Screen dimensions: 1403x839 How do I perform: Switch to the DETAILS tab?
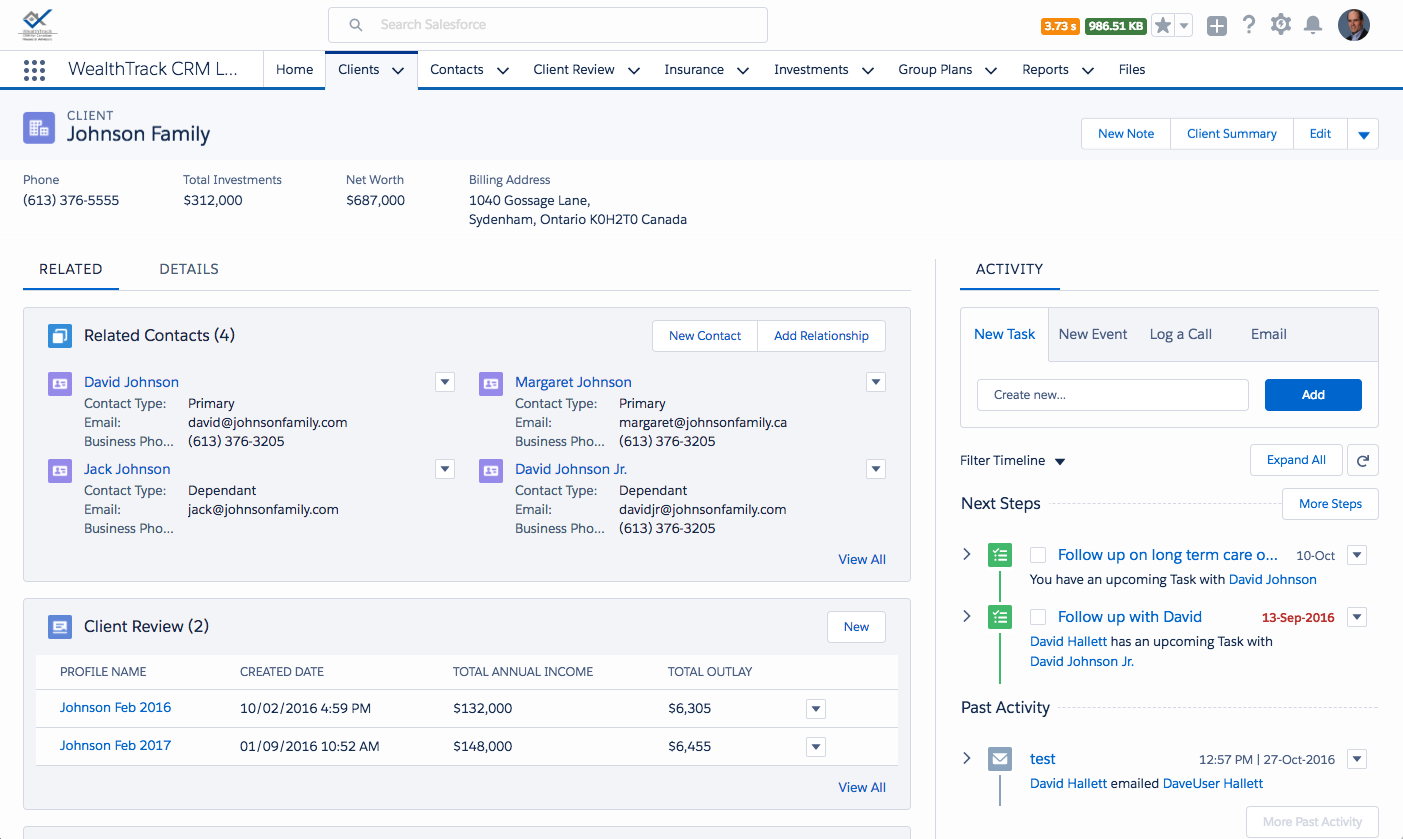[x=189, y=269]
